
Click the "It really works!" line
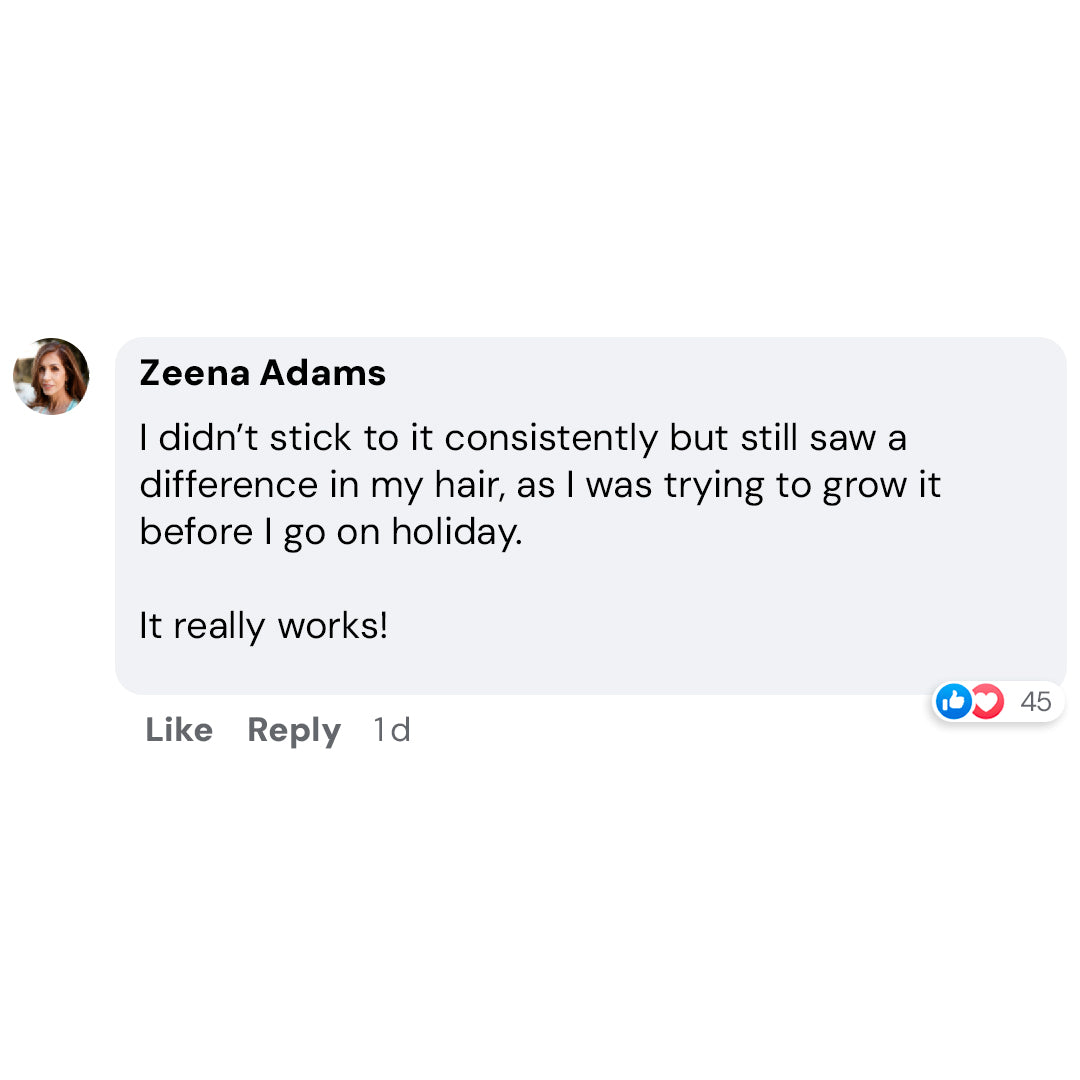[x=263, y=627]
